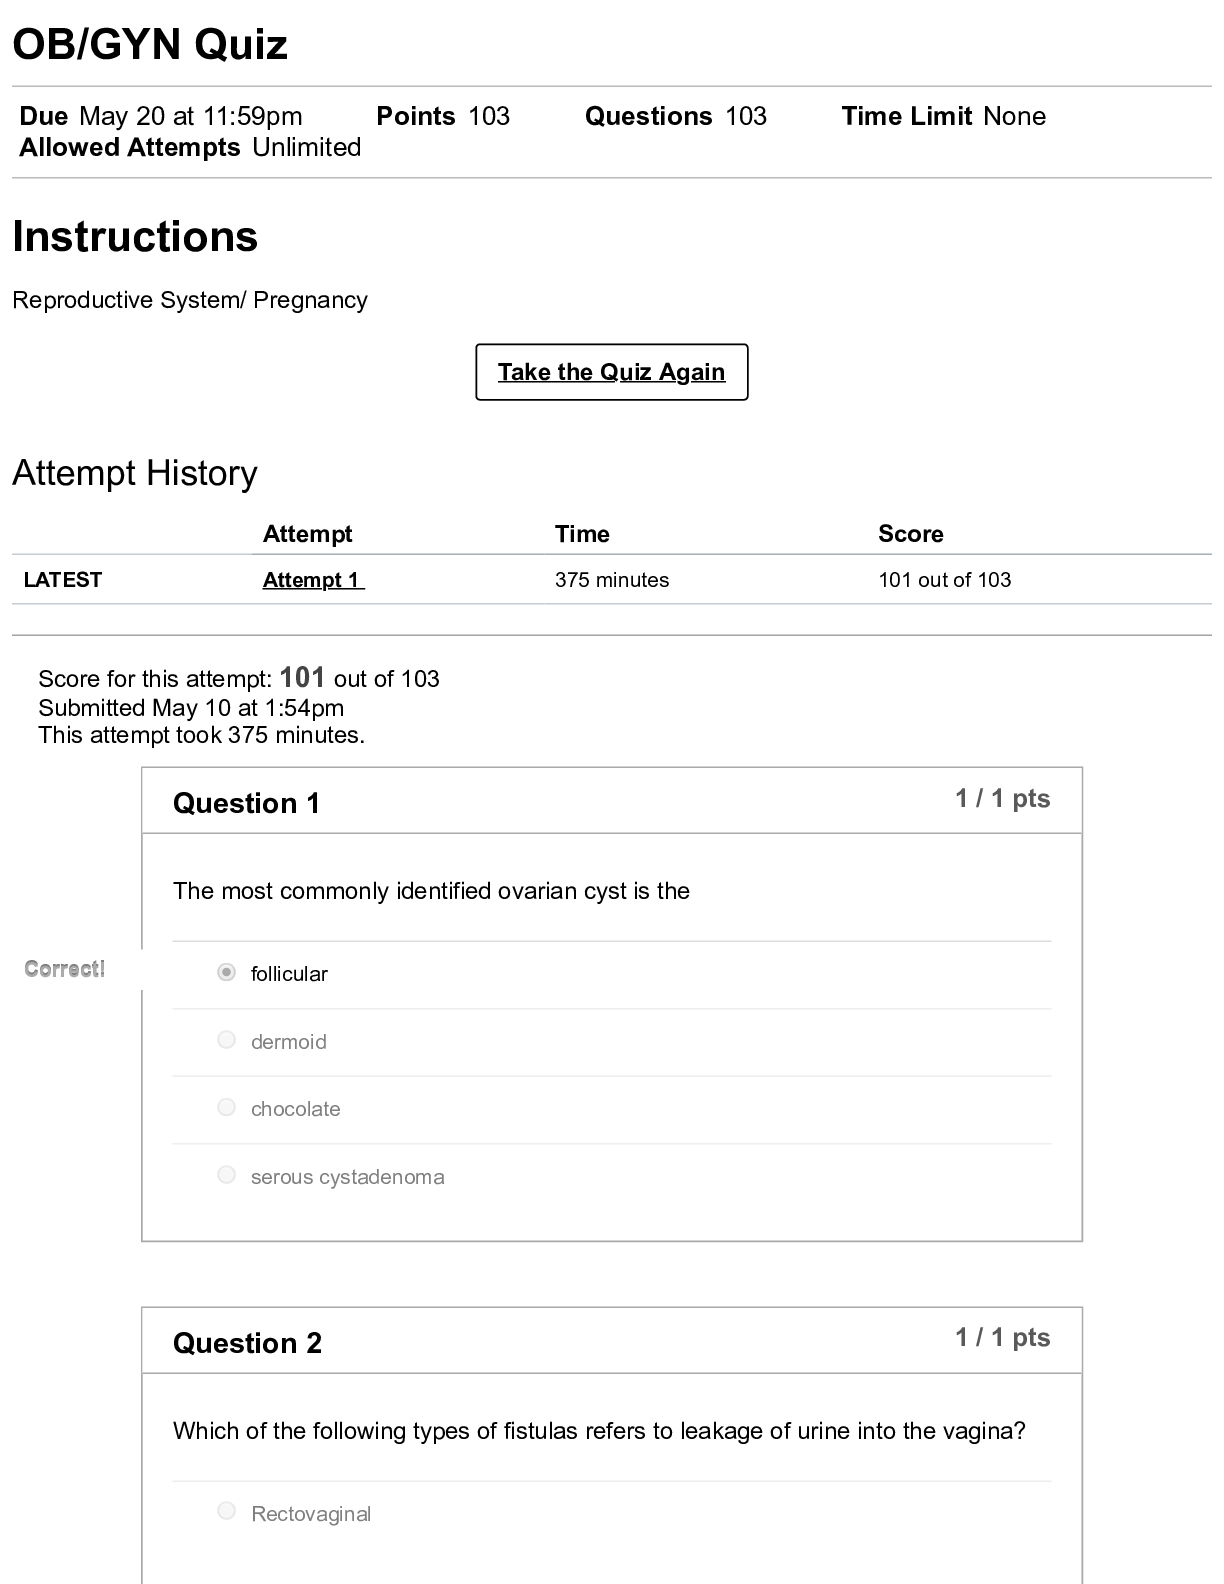
Task: Select the follicular radio button
Action: point(227,972)
